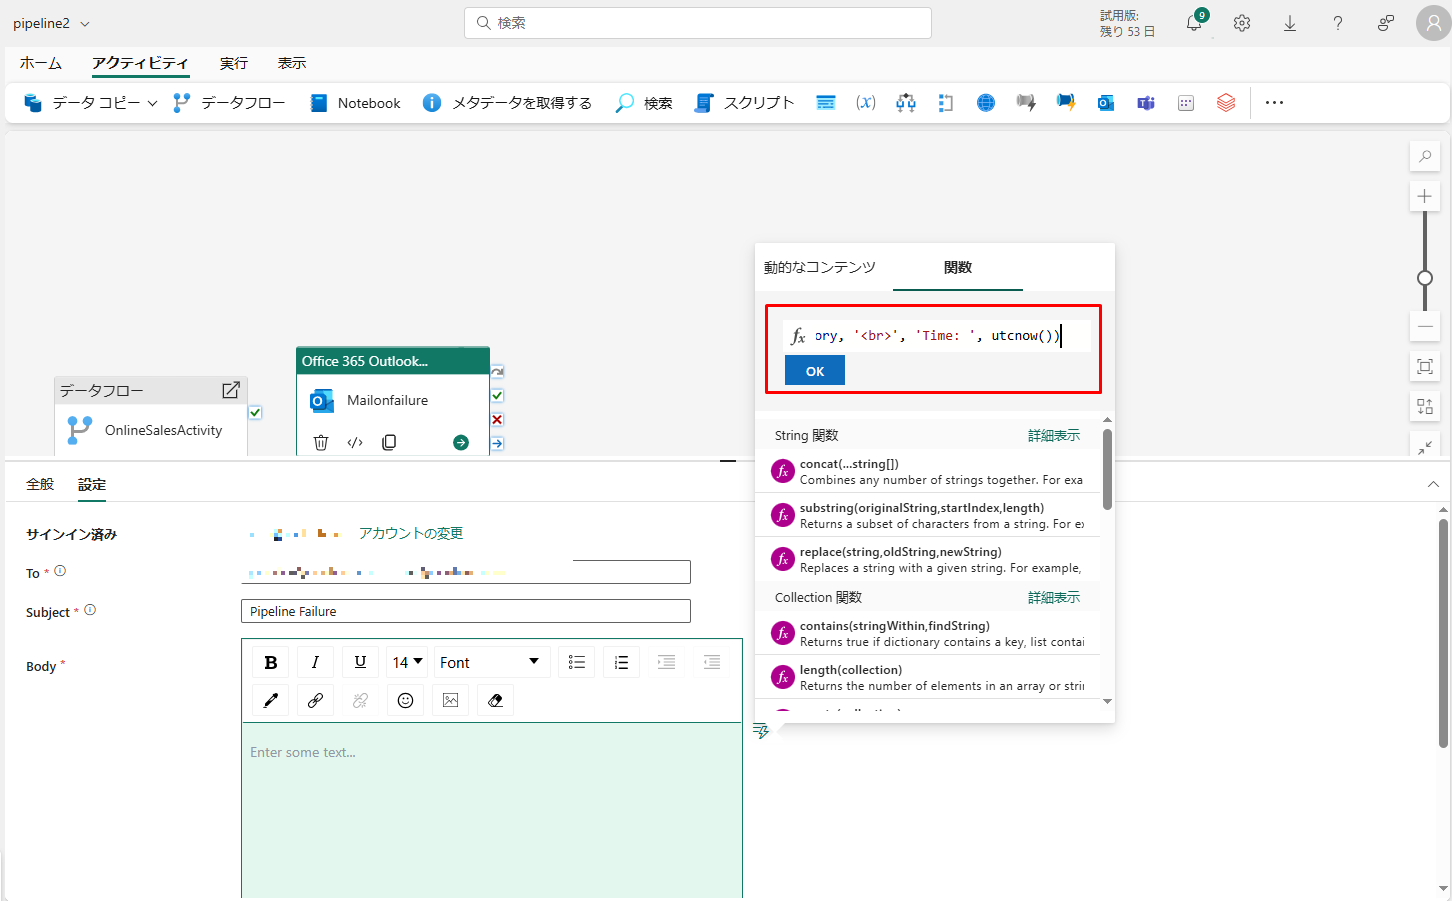Click the Teams activity icon
Viewport: 1452px width, 901px height.
point(1146,103)
